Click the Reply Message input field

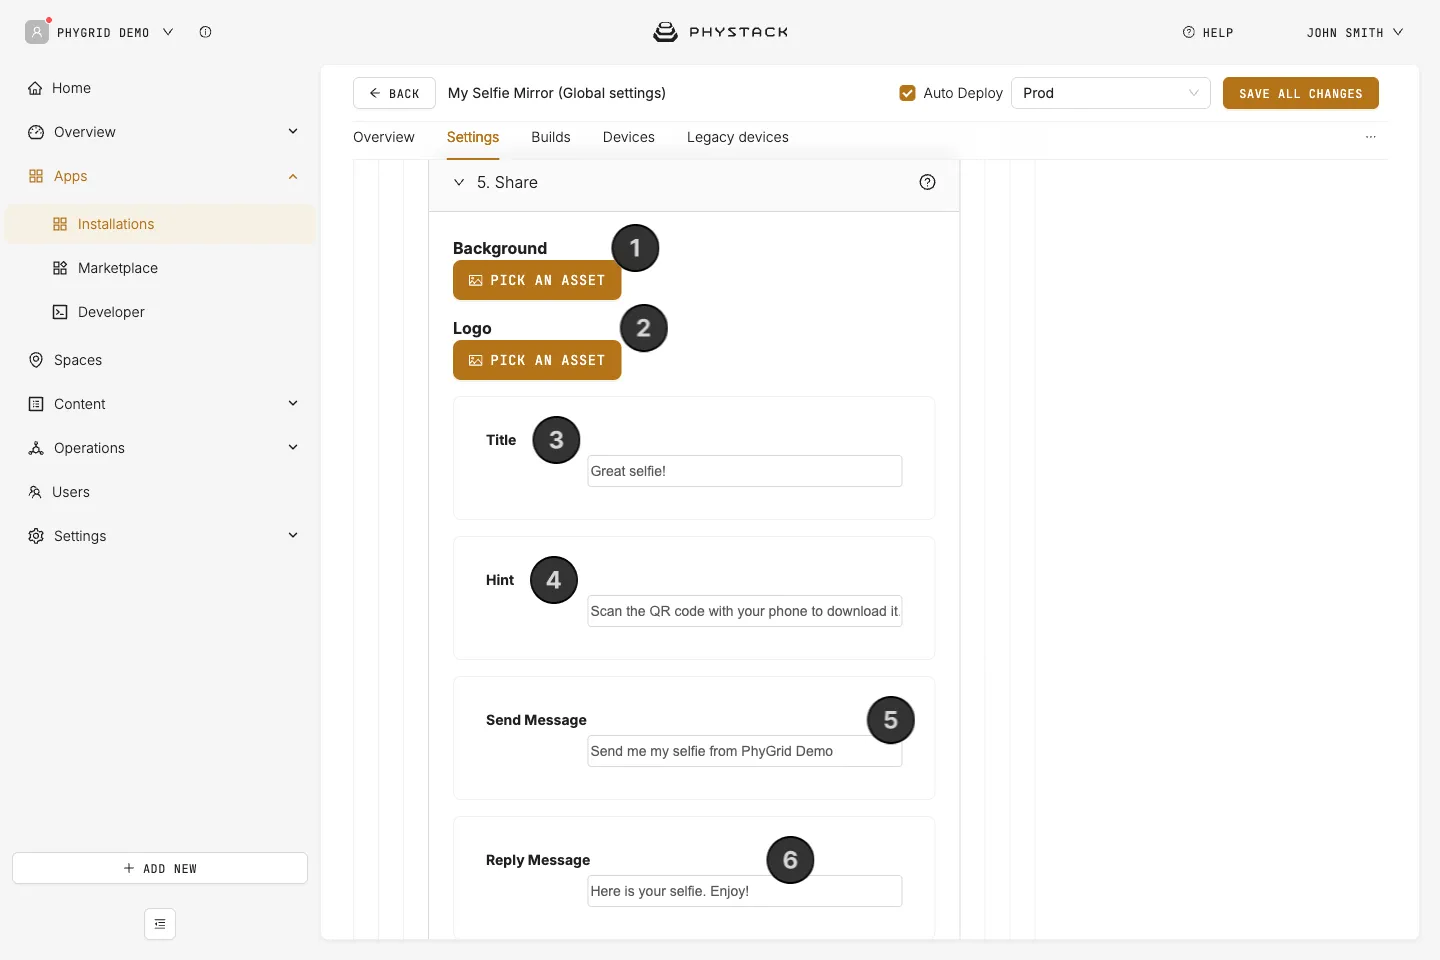tap(745, 891)
